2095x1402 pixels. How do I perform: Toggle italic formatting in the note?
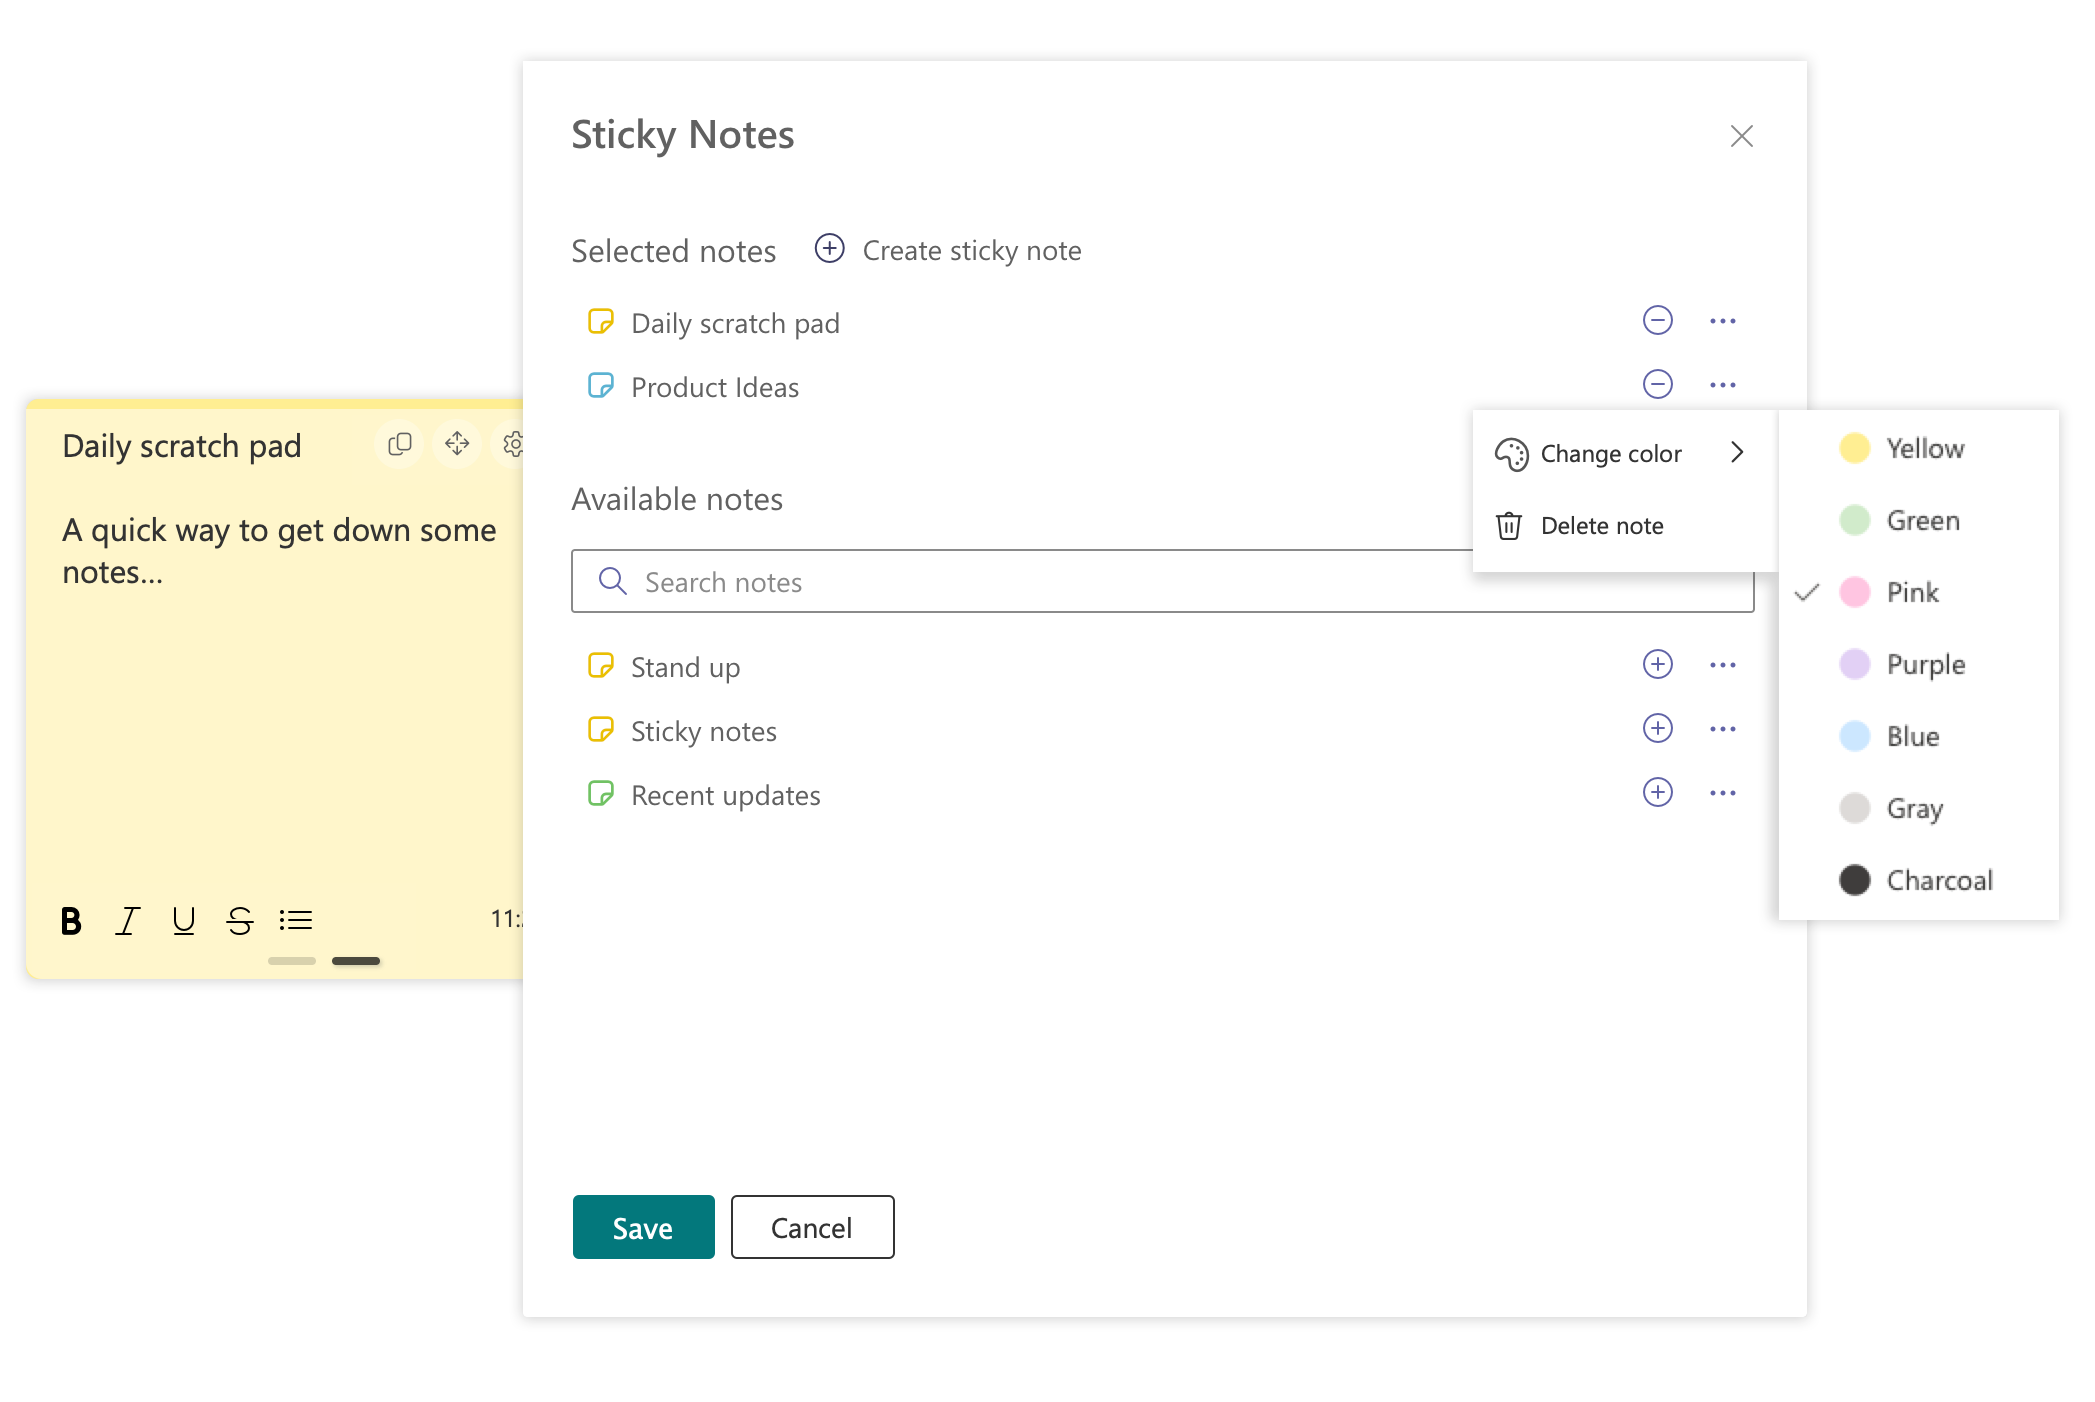click(x=127, y=920)
